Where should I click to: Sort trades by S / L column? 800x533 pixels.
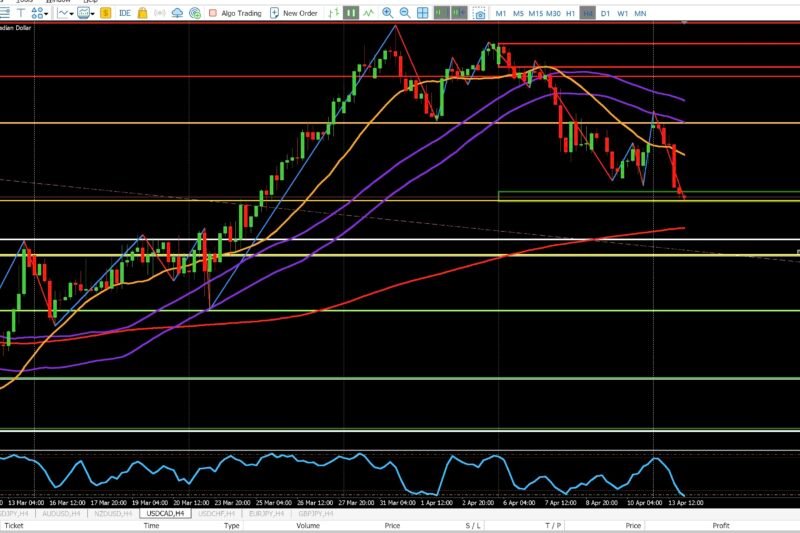[x=473, y=526]
